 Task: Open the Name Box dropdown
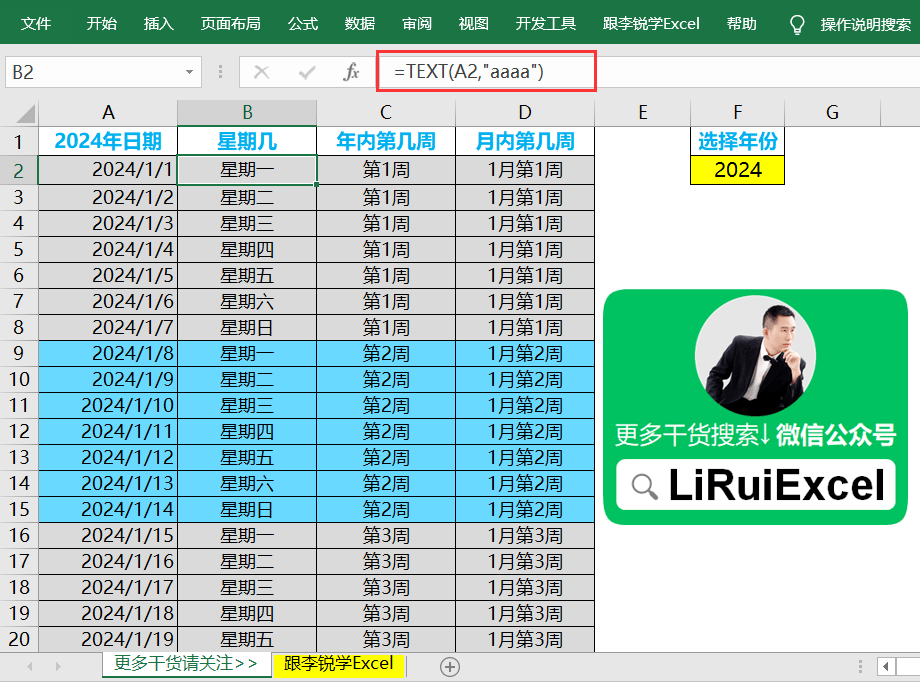coord(188,72)
